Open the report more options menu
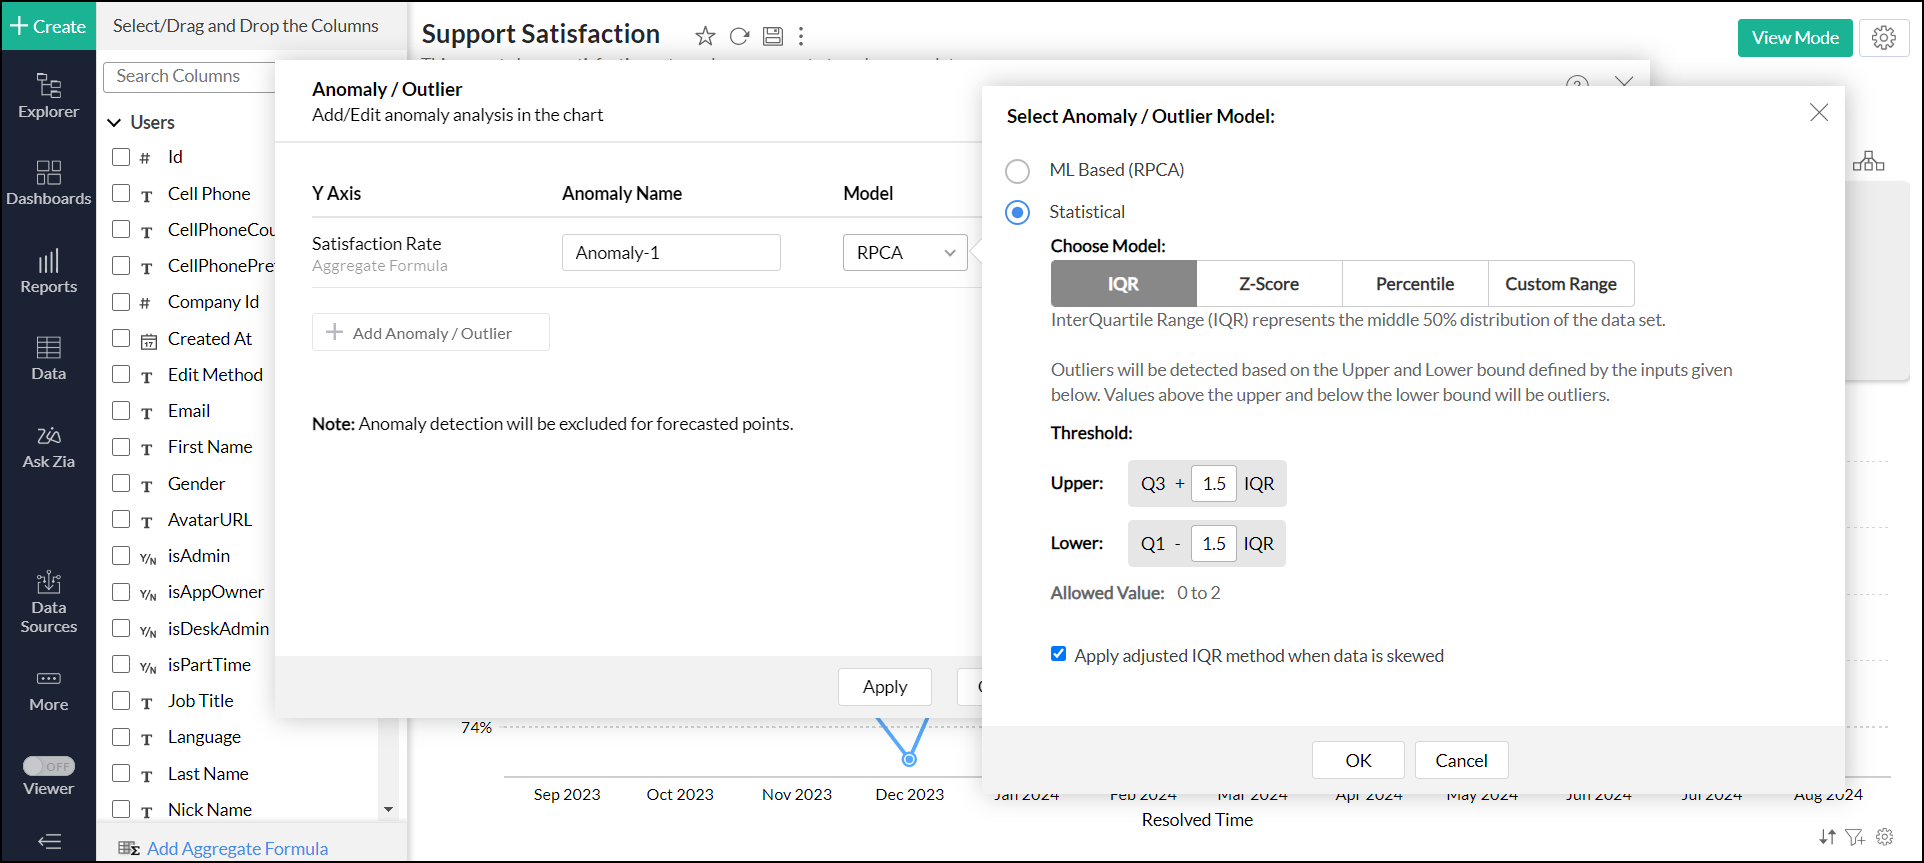Image resolution: width=1924 pixels, height=863 pixels. click(801, 37)
